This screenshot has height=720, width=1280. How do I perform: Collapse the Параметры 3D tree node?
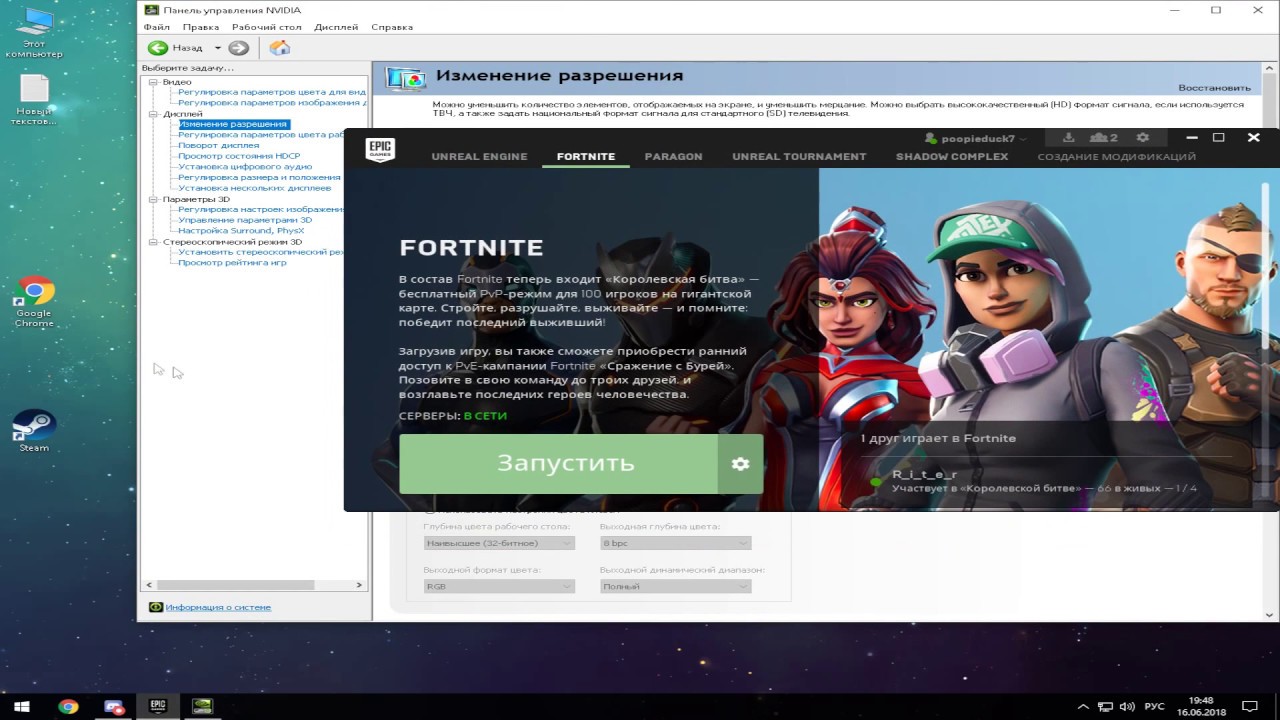pyautogui.click(x=154, y=199)
